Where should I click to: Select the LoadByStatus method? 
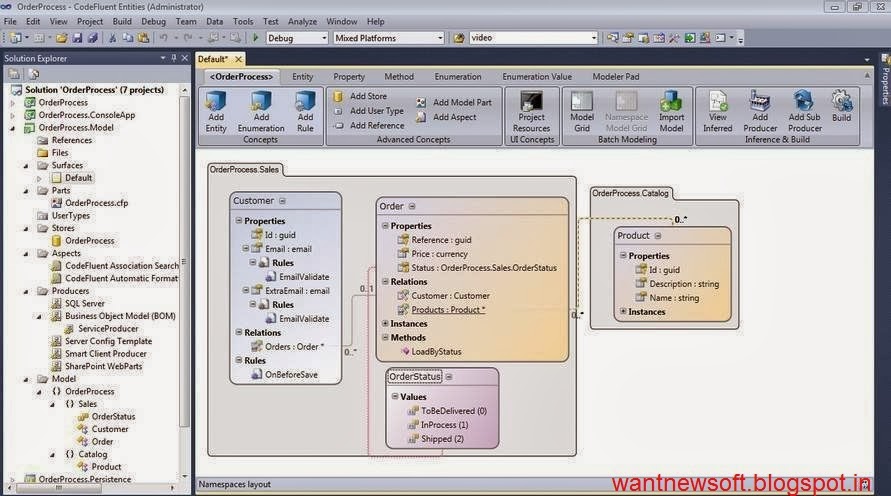click(436, 352)
